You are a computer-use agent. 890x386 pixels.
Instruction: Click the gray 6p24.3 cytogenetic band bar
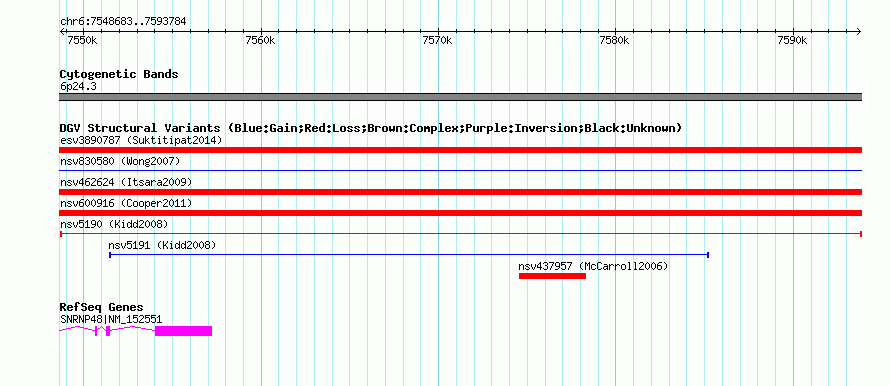(460, 97)
